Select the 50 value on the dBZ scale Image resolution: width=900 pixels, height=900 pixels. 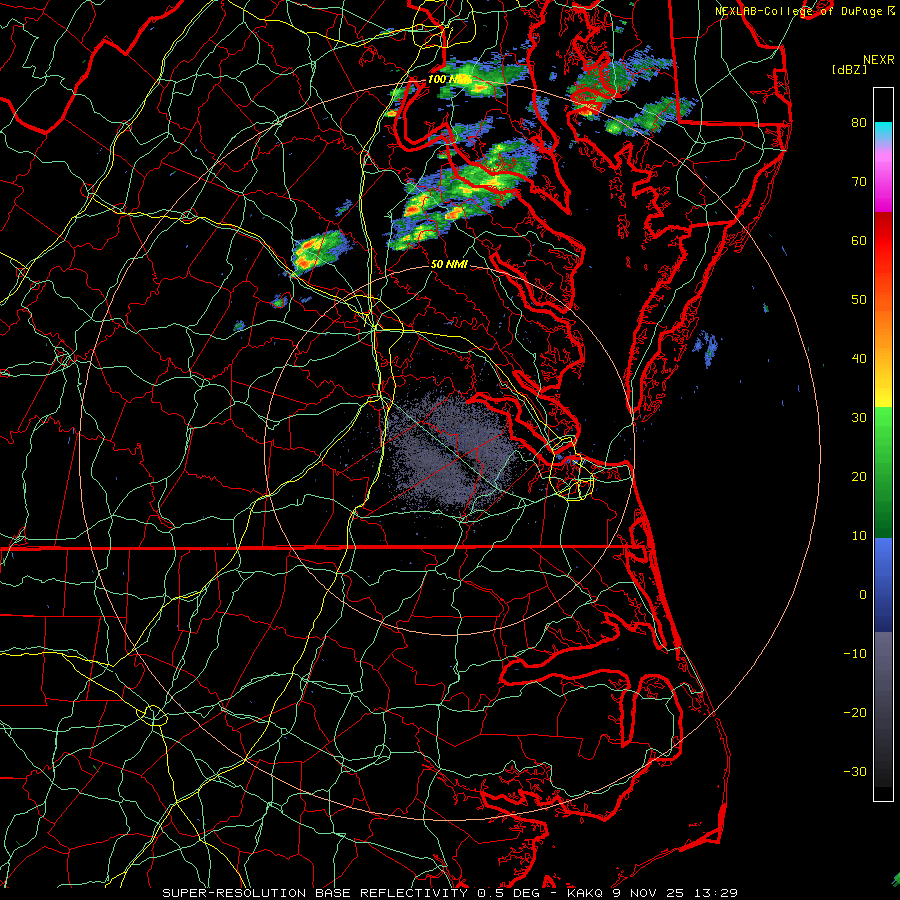[859, 300]
